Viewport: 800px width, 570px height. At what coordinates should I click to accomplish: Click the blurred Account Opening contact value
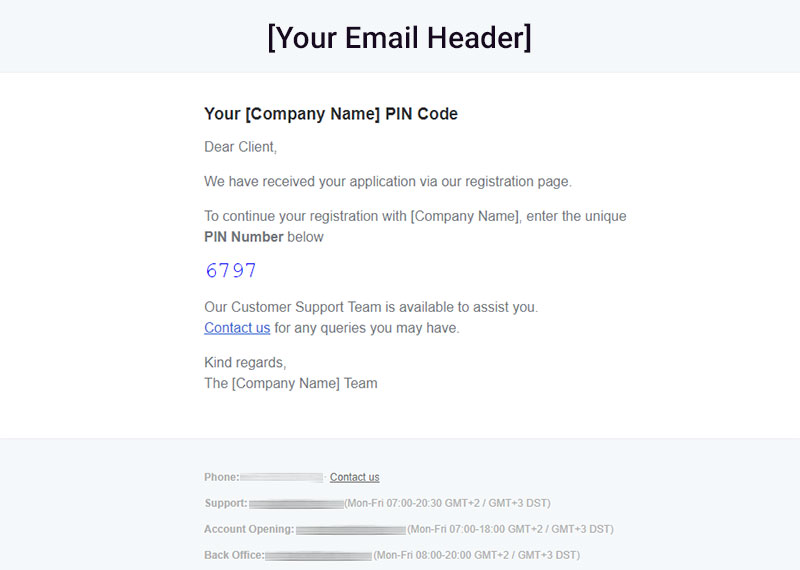coord(351,529)
